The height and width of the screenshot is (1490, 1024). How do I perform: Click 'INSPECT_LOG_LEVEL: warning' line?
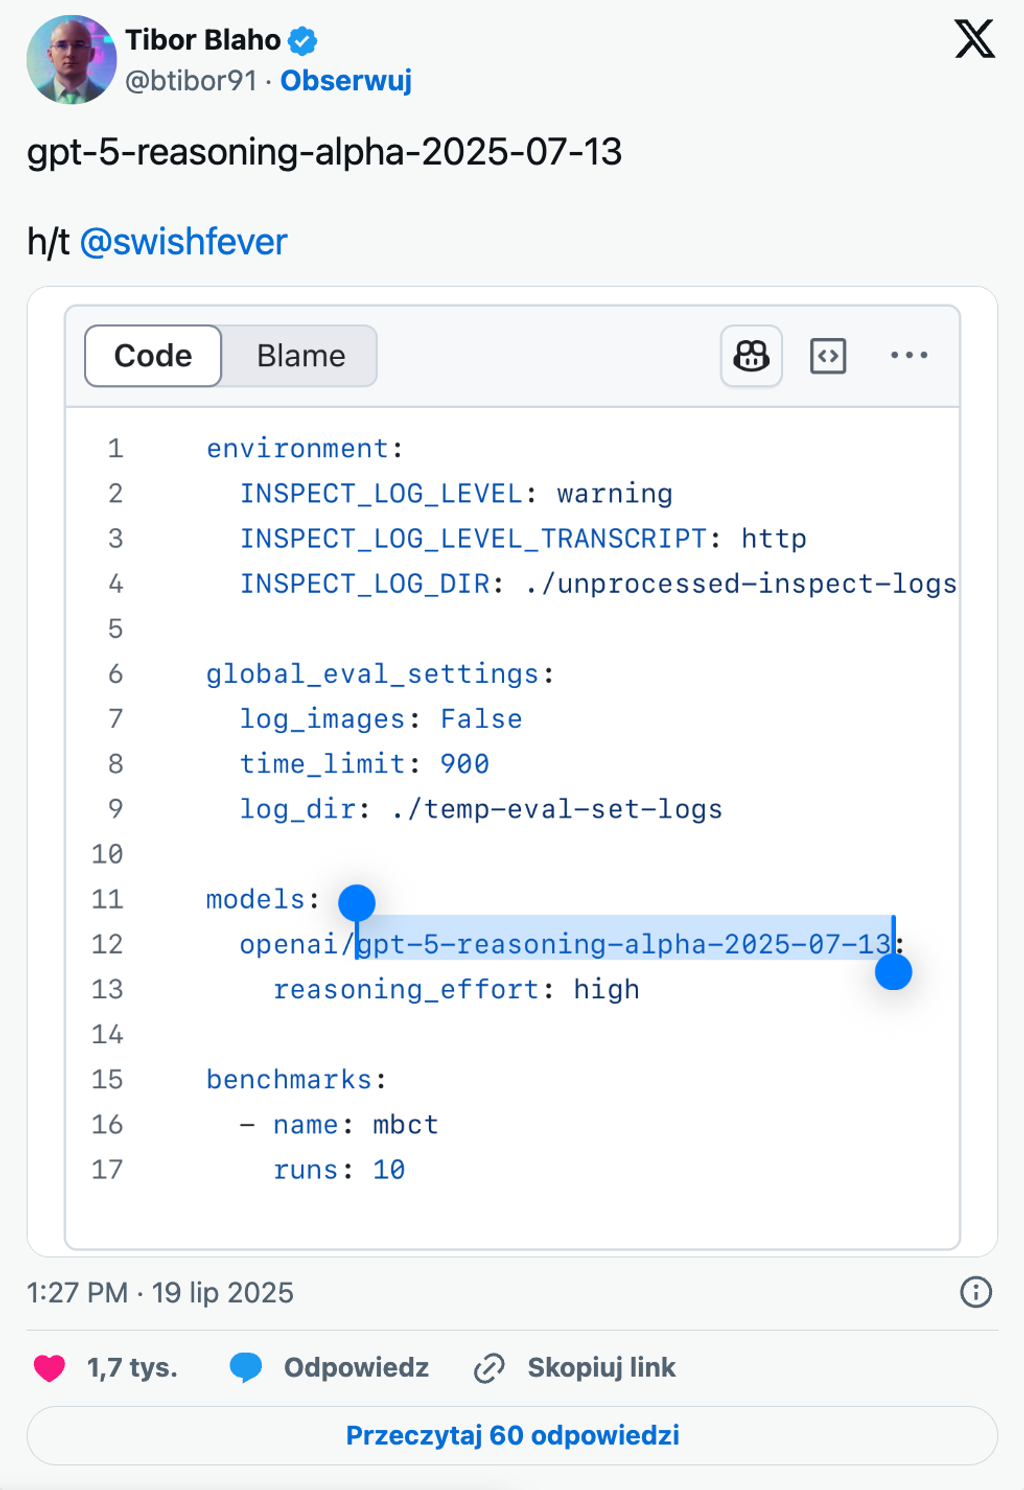coord(456,494)
